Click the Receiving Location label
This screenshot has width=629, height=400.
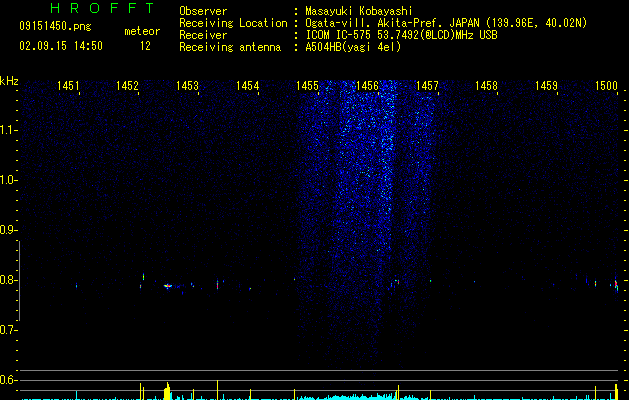tap(233, 23)
